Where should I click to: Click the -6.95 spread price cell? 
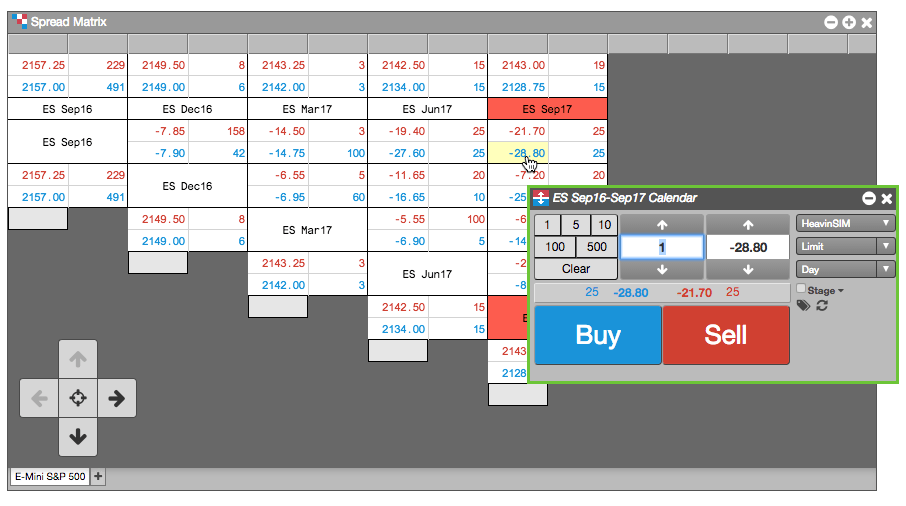point(279,197)
